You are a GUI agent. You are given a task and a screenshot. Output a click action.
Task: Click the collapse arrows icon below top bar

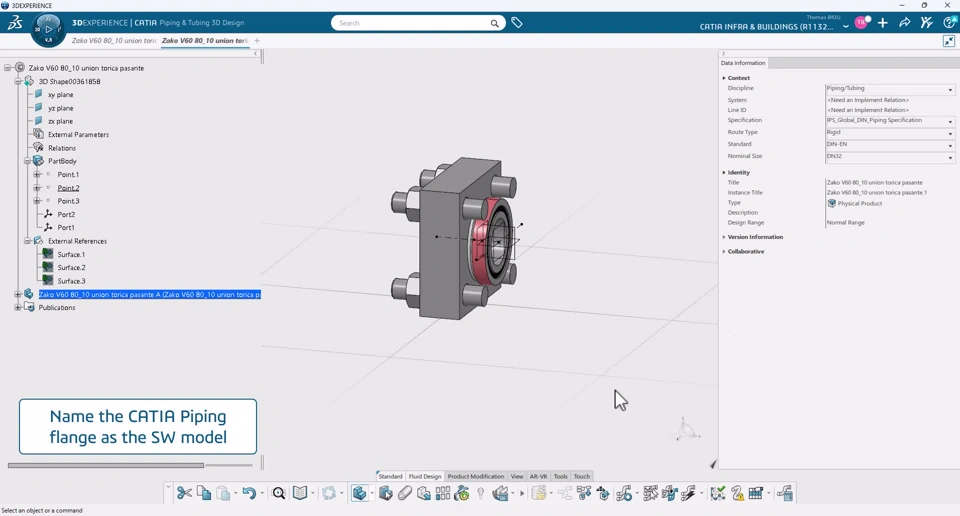coord(948,41)
